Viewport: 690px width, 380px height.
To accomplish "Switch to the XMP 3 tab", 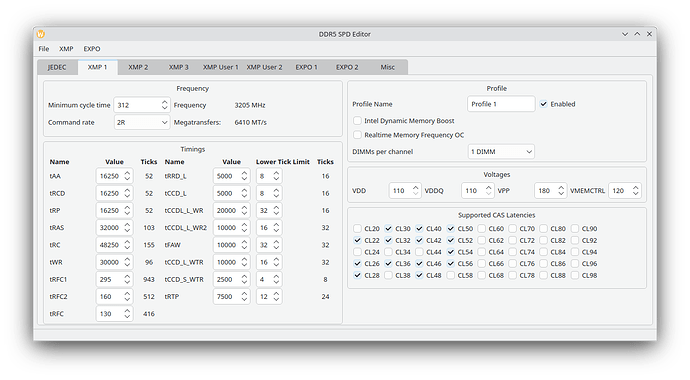I will [x=178, y=67].
